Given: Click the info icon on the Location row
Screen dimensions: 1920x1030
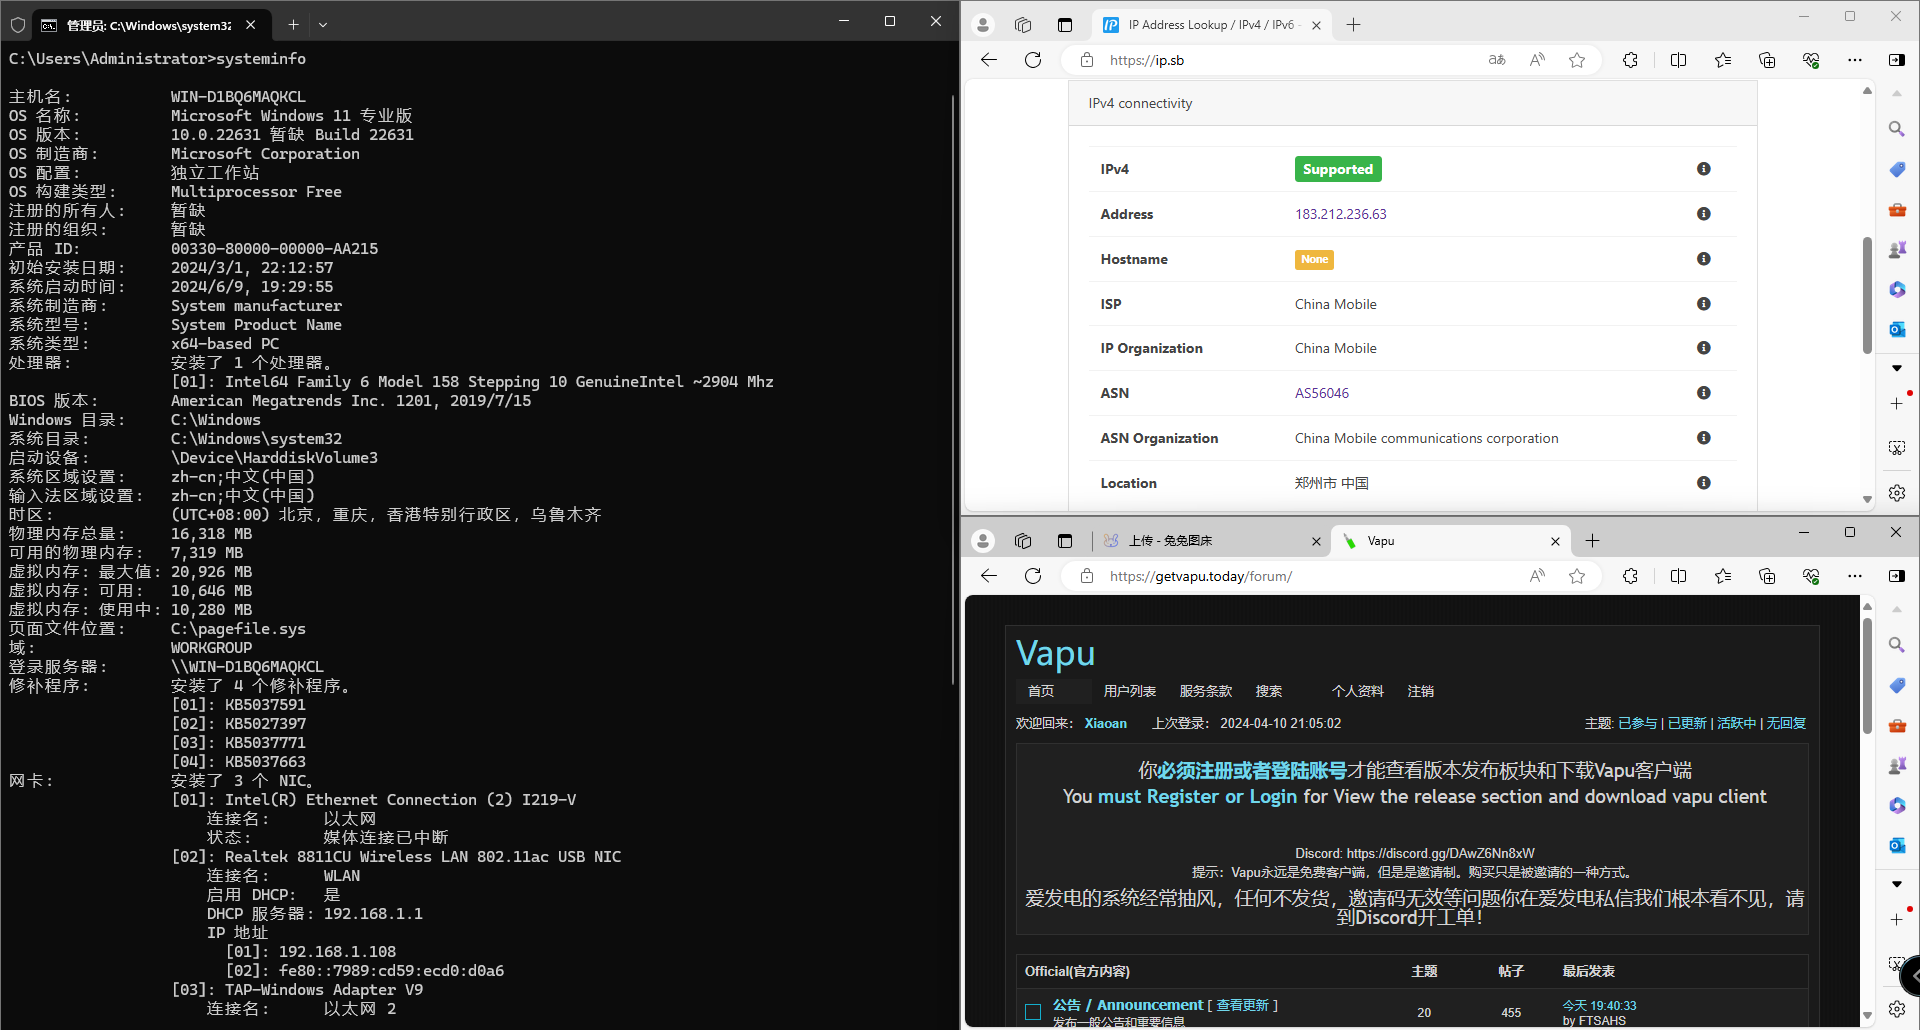Looking at the screenshot, I should pyautogui.click(x=1704, y=483).
